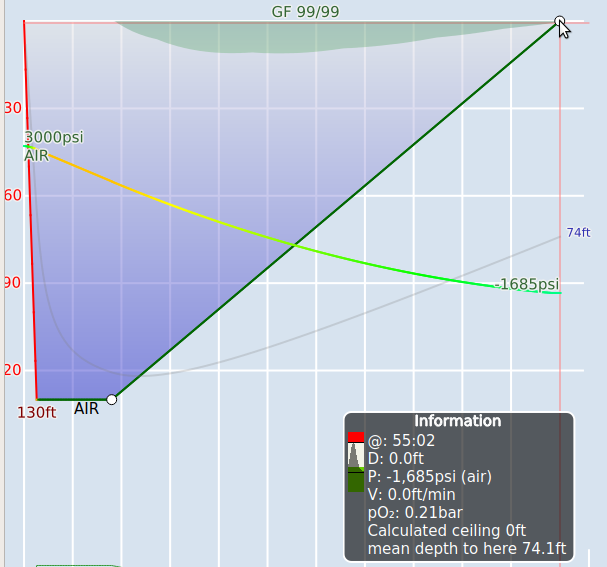607x567 pixels.
Task: Click the green AIR label under 3000psi
Action: 36,156
